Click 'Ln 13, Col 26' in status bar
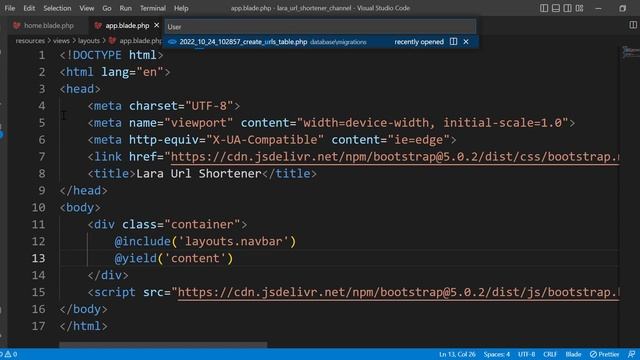The width and height of the screenshot is (640, 360). (457, 354)
